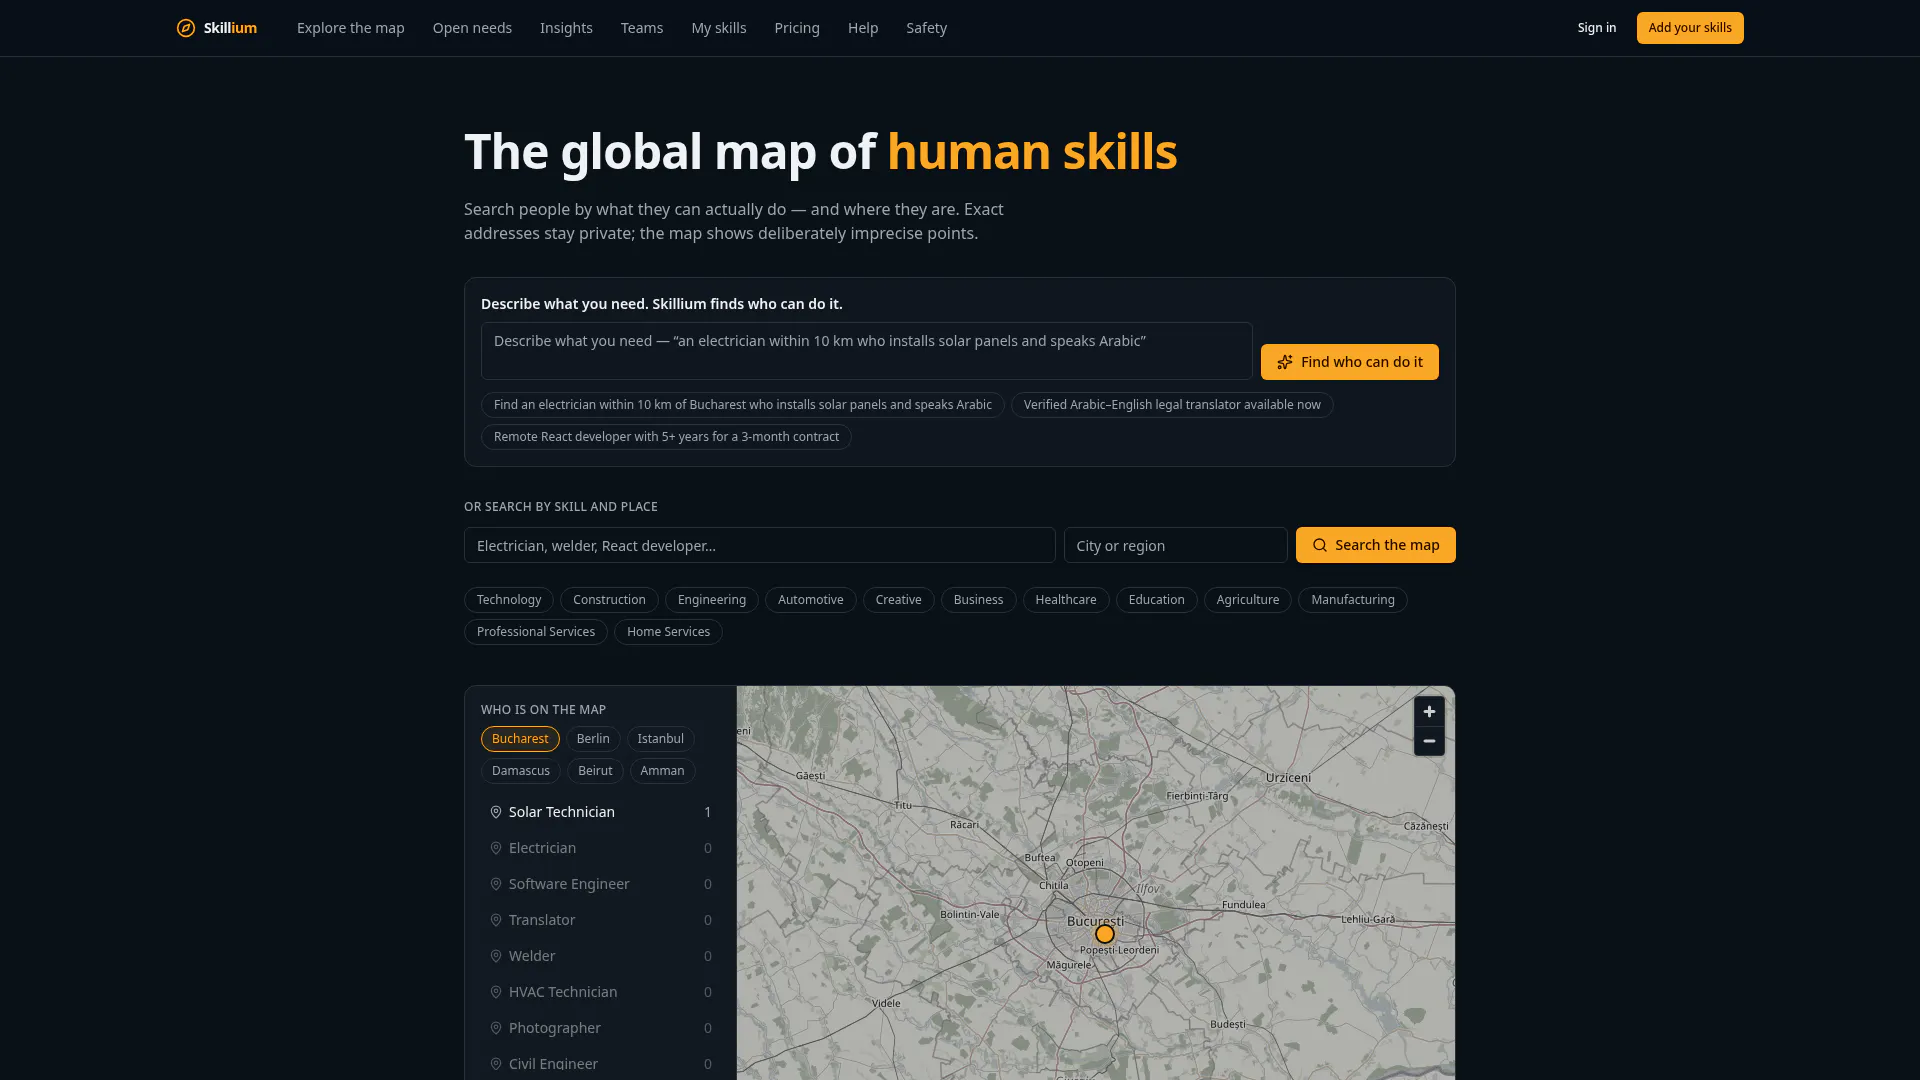
Task: Zoom in on the map
Action: point(1429,712)
